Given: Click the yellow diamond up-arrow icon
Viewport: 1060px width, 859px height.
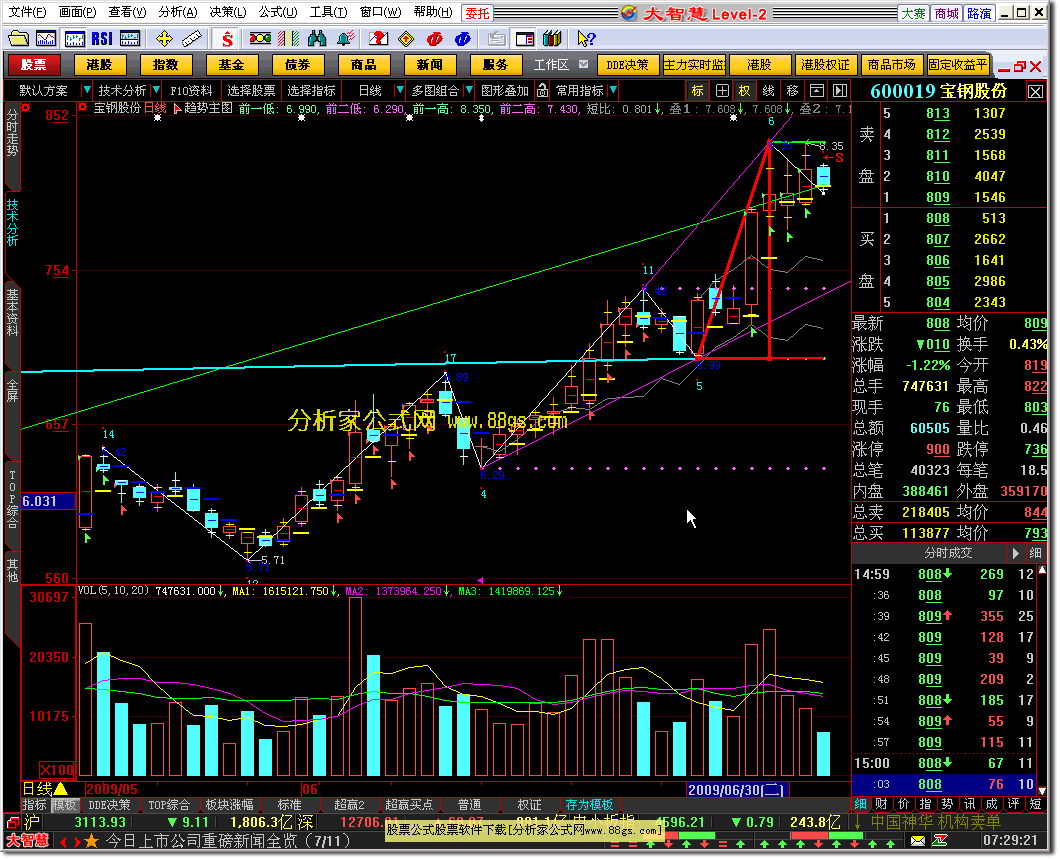Looking at the screenshot, I should (x=406, y=39).
